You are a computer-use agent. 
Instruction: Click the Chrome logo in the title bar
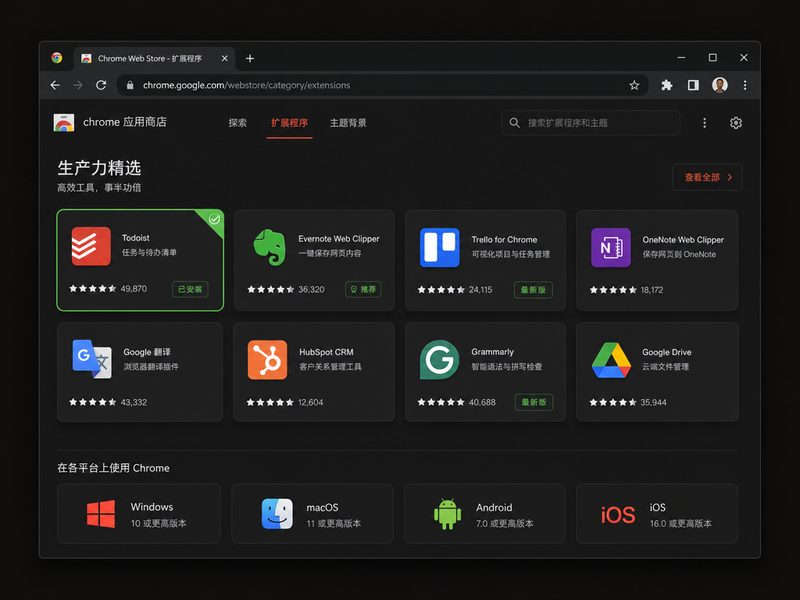(x=57, y=58)
